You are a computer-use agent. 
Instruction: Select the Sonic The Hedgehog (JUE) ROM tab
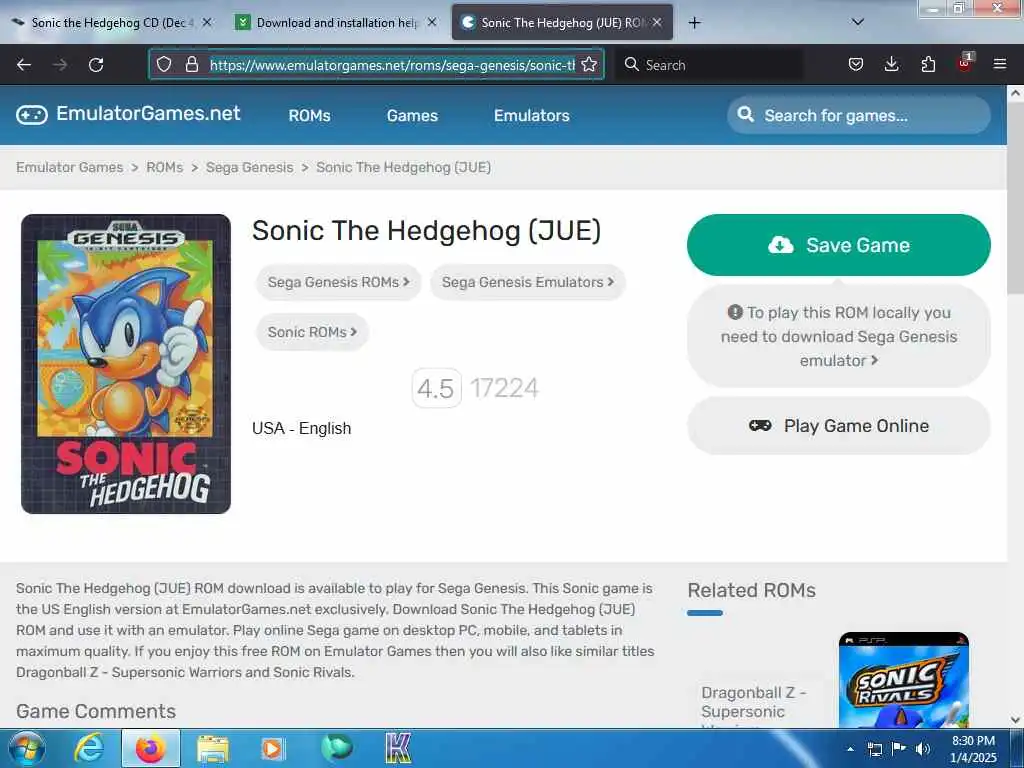(562, 23)
